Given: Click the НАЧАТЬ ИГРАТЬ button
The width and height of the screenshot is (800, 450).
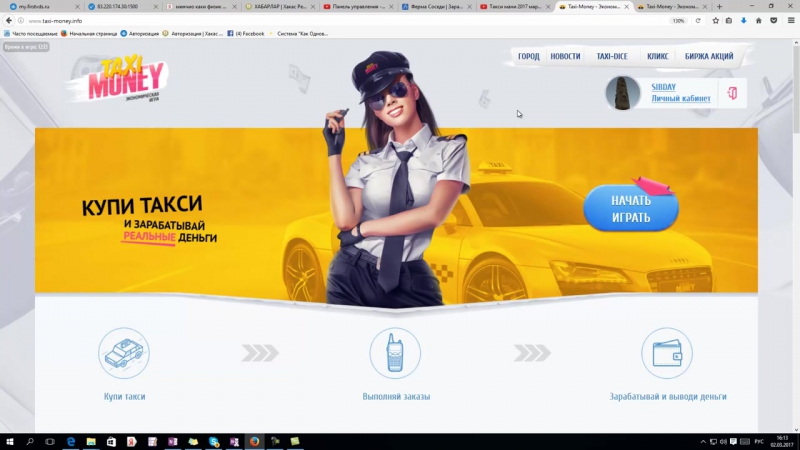Looking at the screenshot, I should click(631, 208).
